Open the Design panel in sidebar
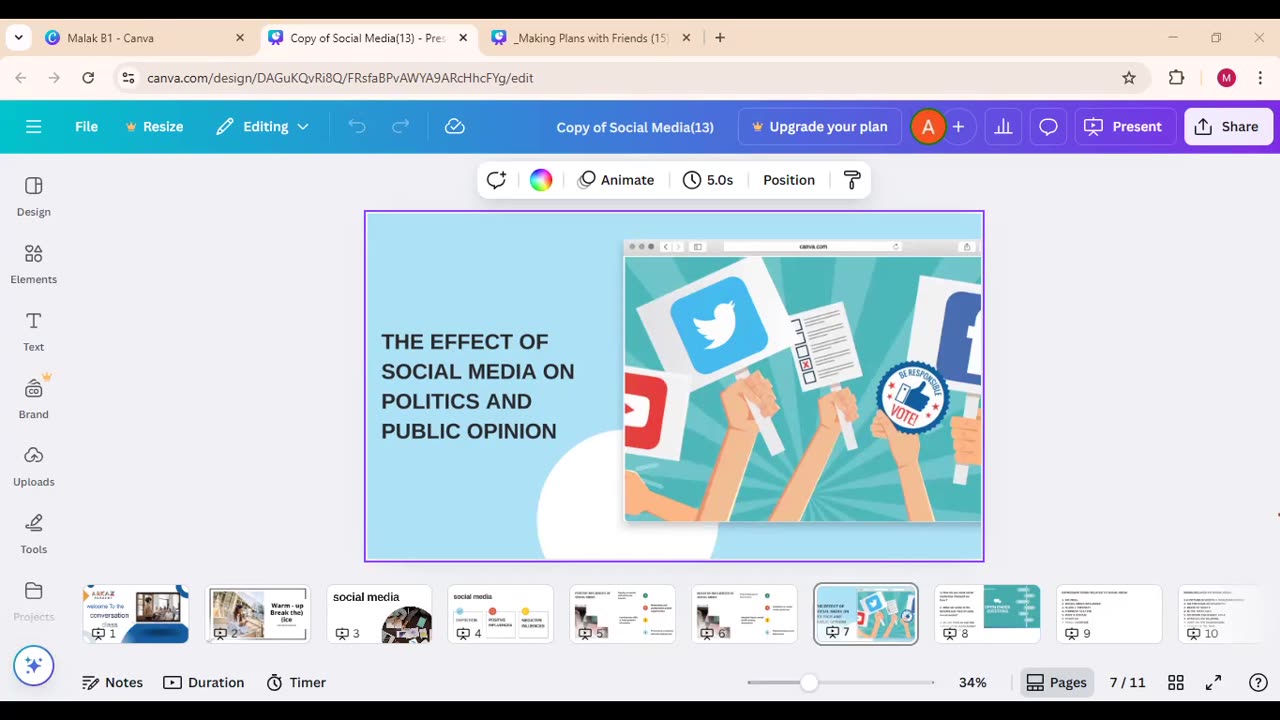Image resolution: width=1280 pixels, height=720 pixels. coord(33,197)
